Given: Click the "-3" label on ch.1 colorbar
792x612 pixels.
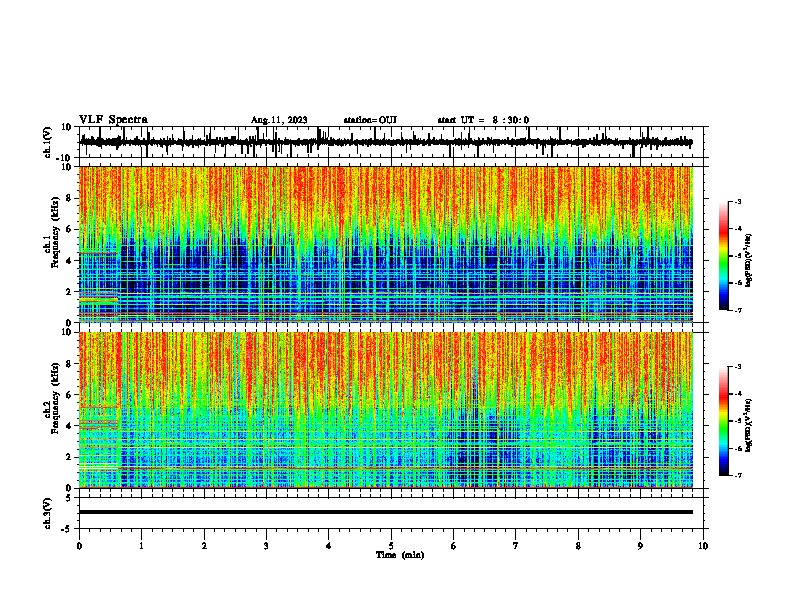Looking at the screenshot, I should pos(737,202).
